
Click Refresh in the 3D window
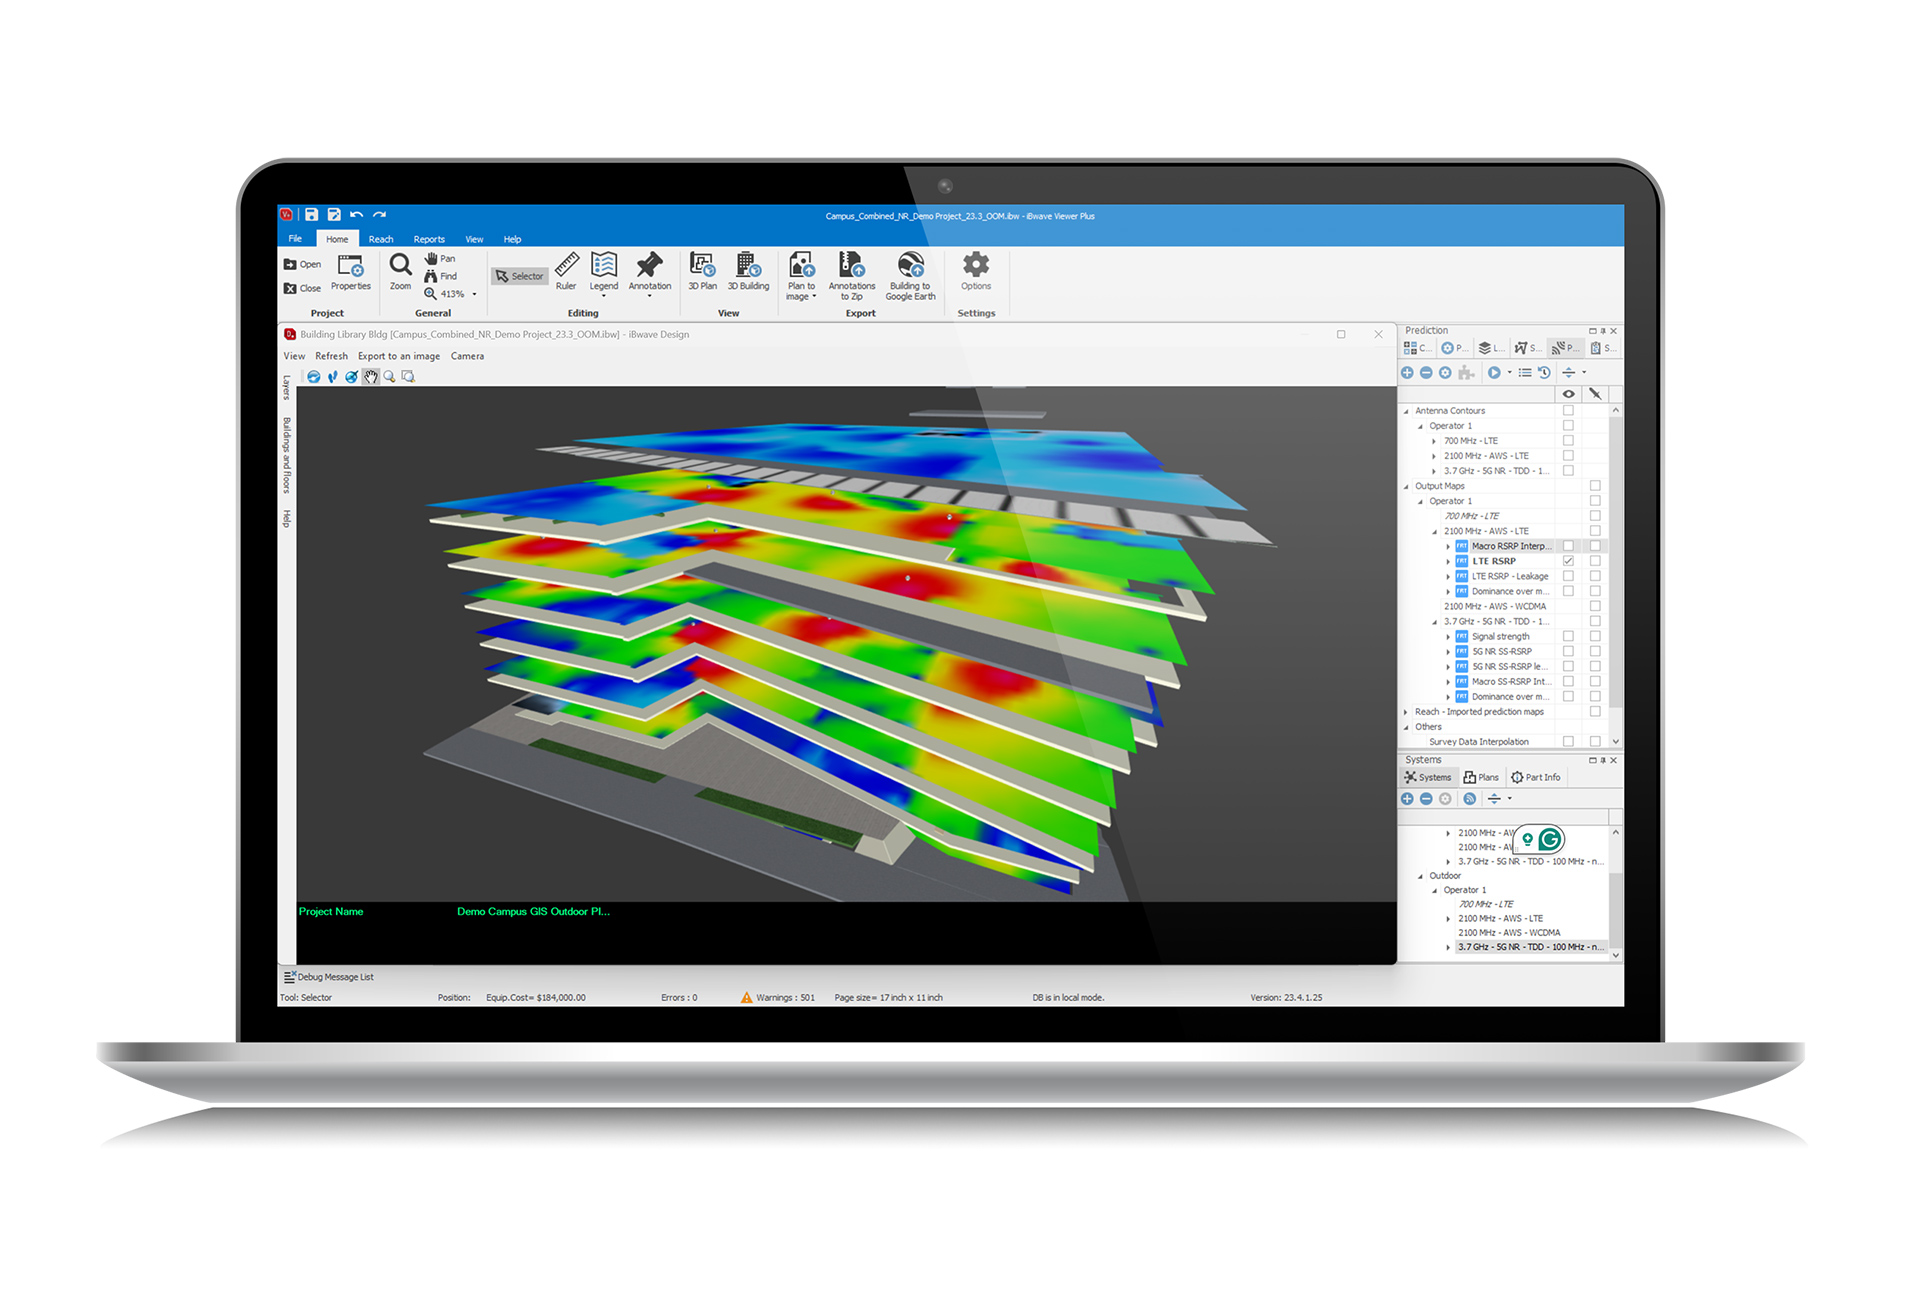(332, 356)
